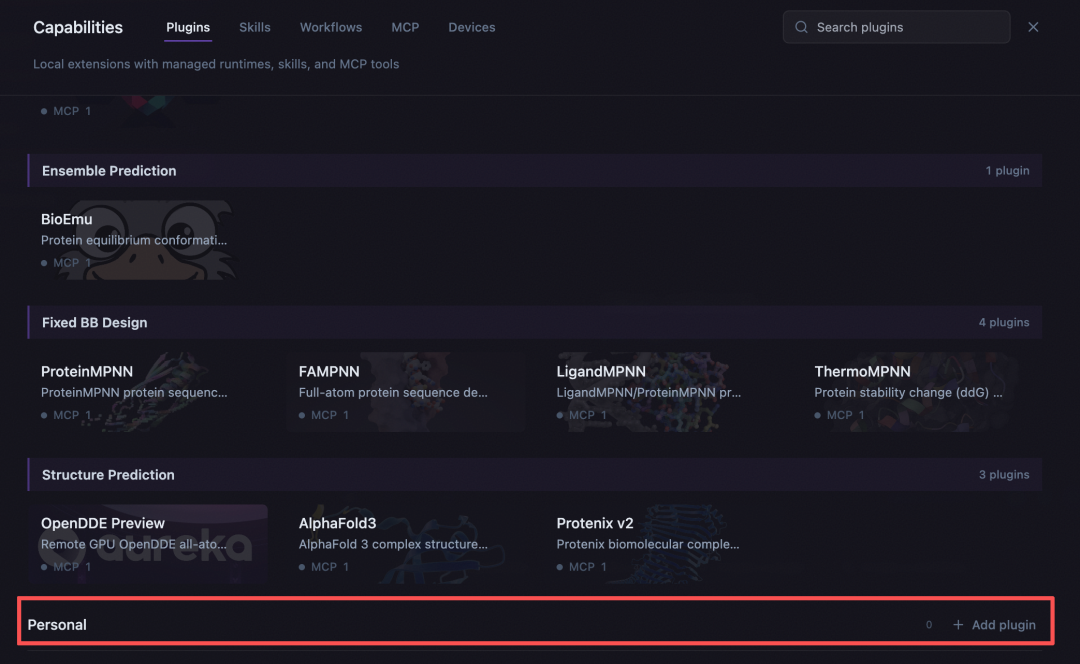Open the Protenix v2 plugin card
Image resolution: width=1080 pixels, height=664 pixels.
[x=663, y=544]
